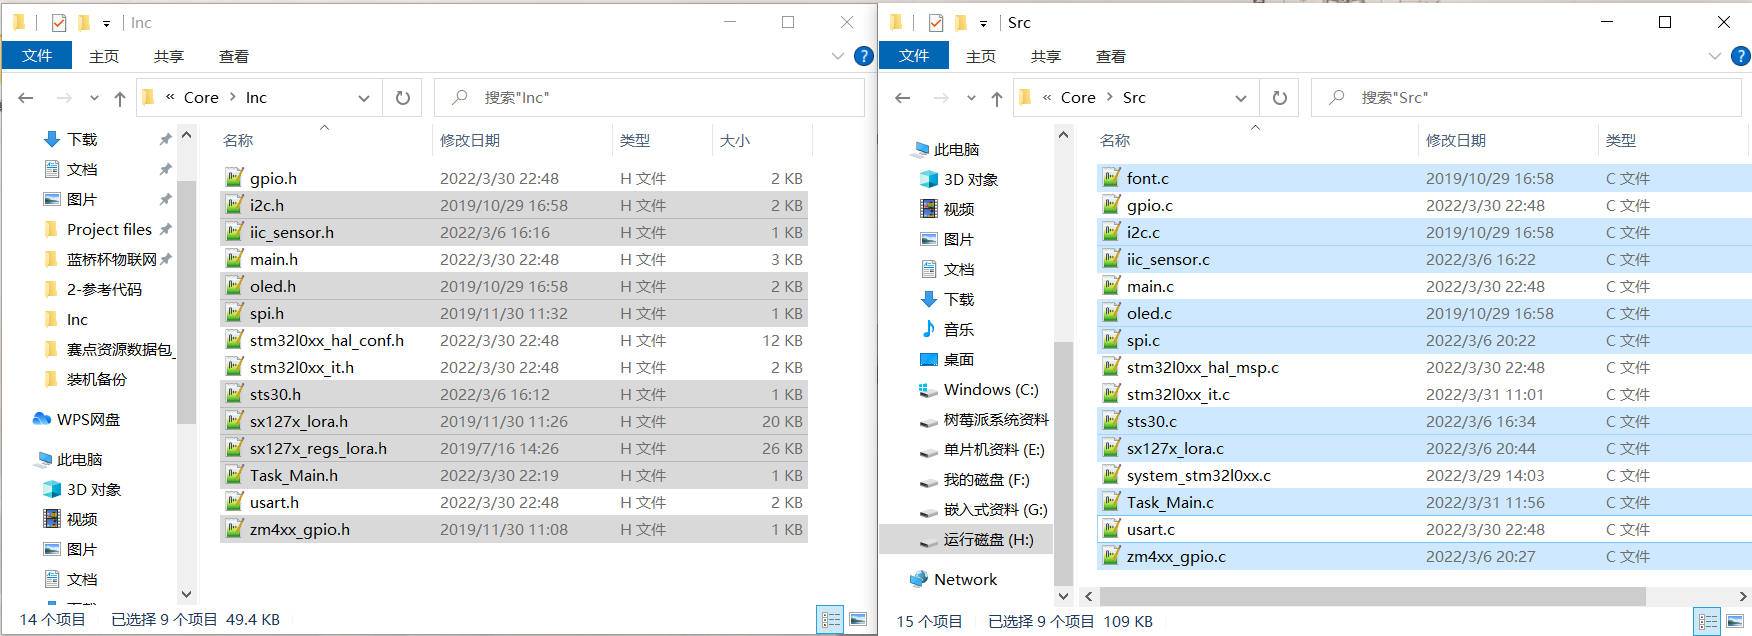Open recent locations dropdown in Src window

[x=971, y=98]
